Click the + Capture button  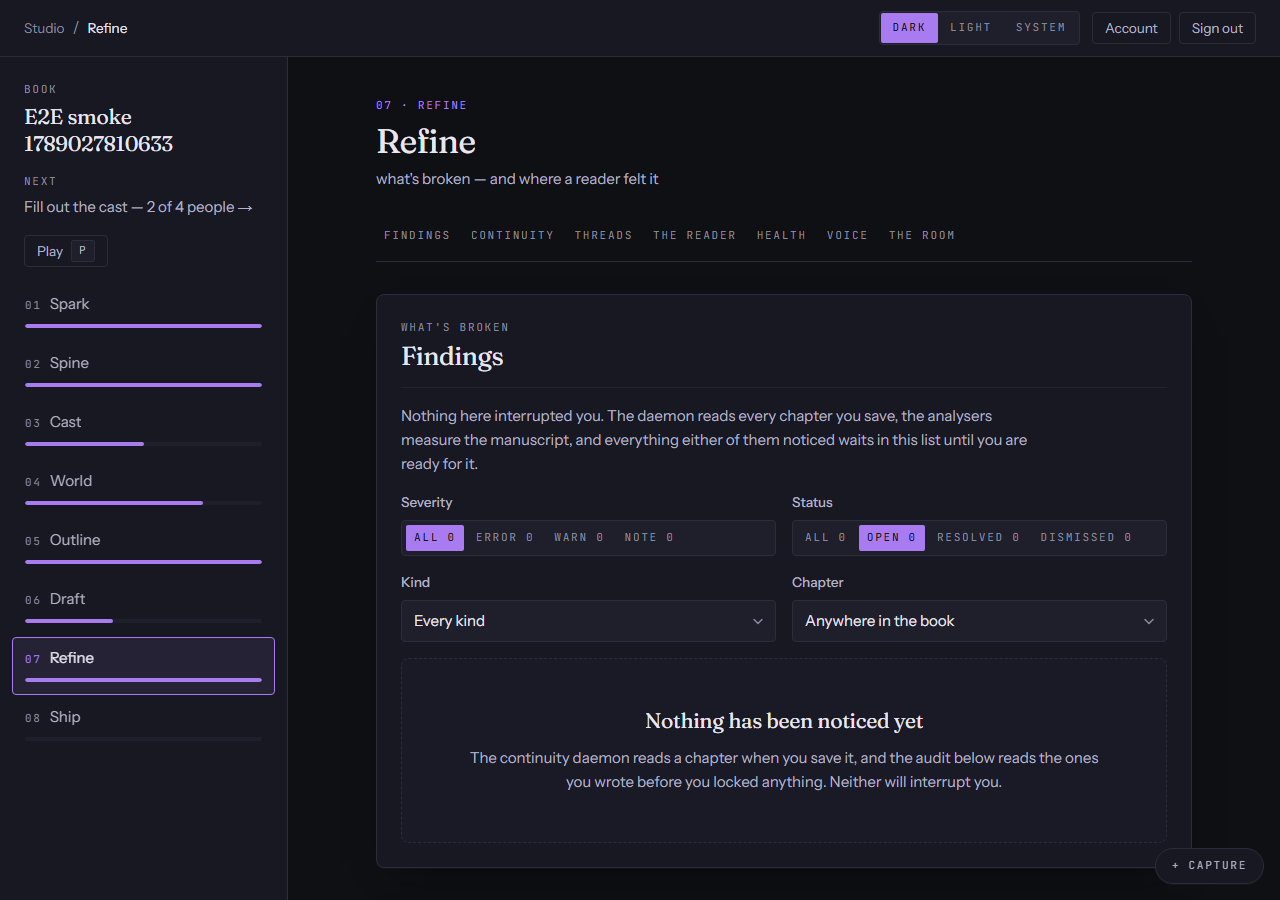click(x=1209, y=866)
